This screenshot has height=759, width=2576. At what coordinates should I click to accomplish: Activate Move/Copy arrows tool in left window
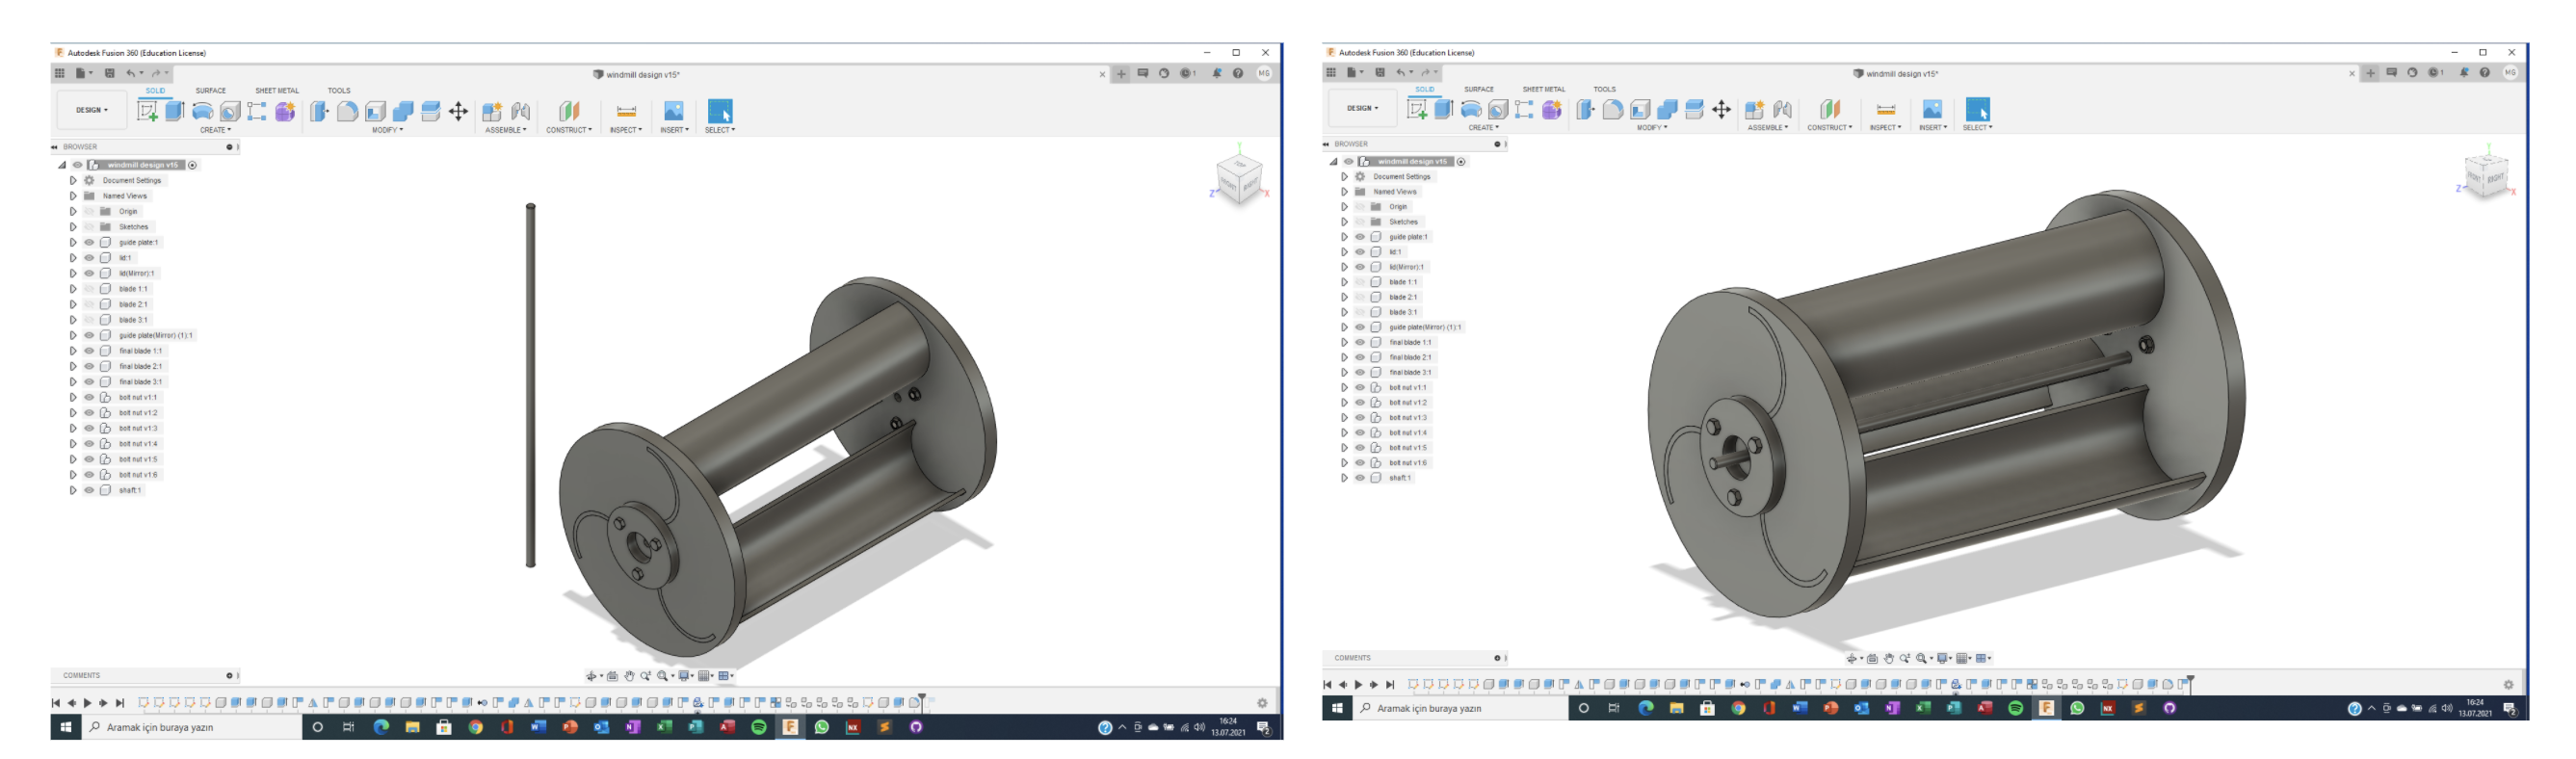(x=458, y=111)
